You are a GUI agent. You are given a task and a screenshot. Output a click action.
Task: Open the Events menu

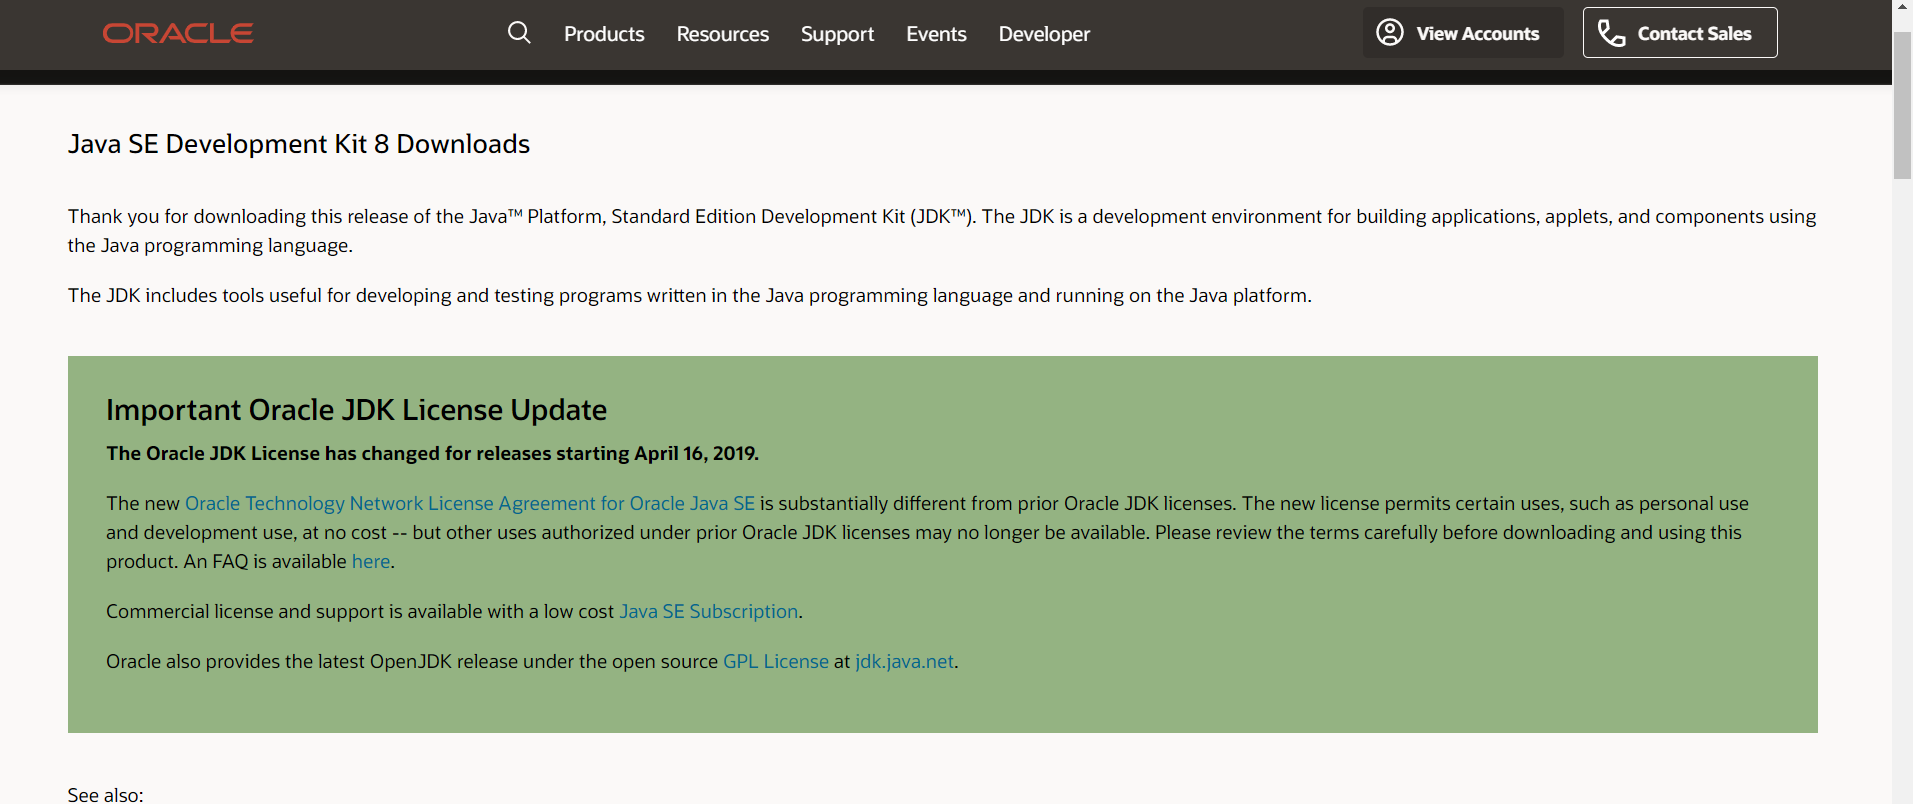[936, 34]
